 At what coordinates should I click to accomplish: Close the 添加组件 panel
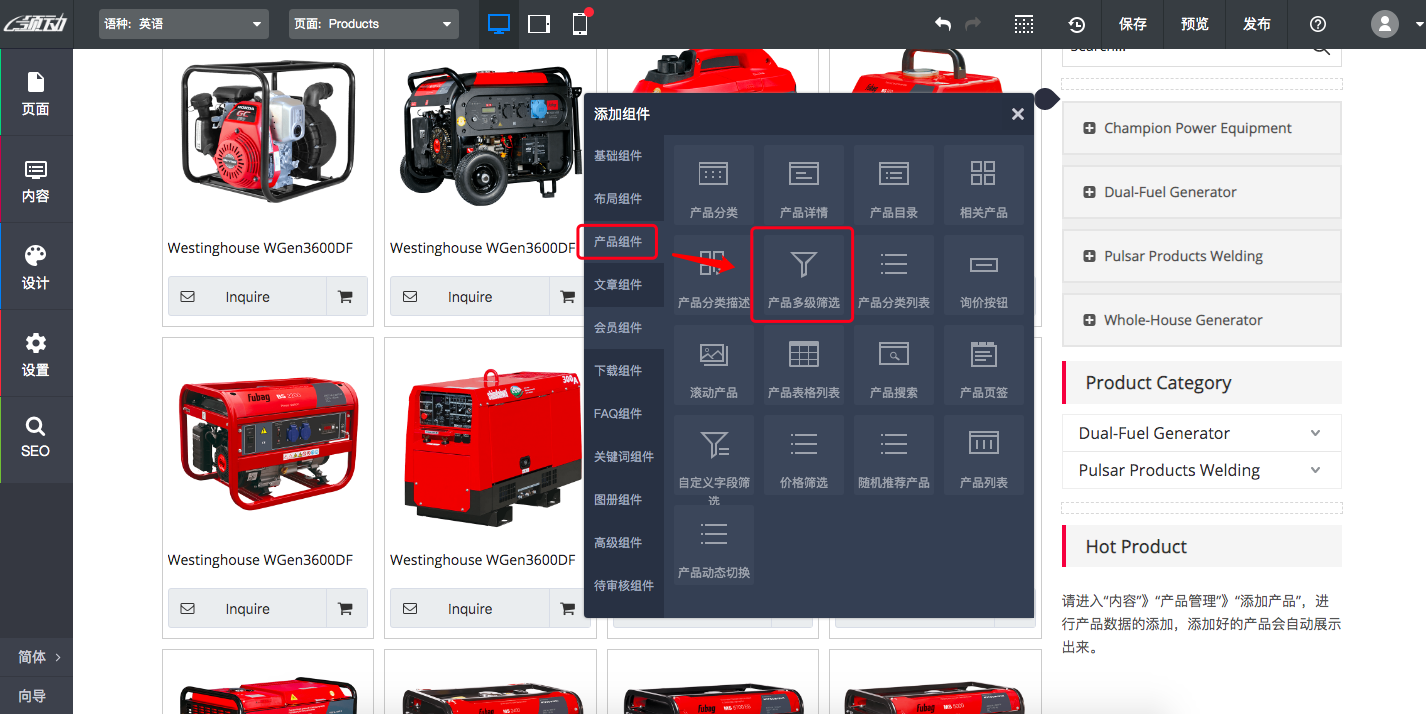[x=1017, y=114]
